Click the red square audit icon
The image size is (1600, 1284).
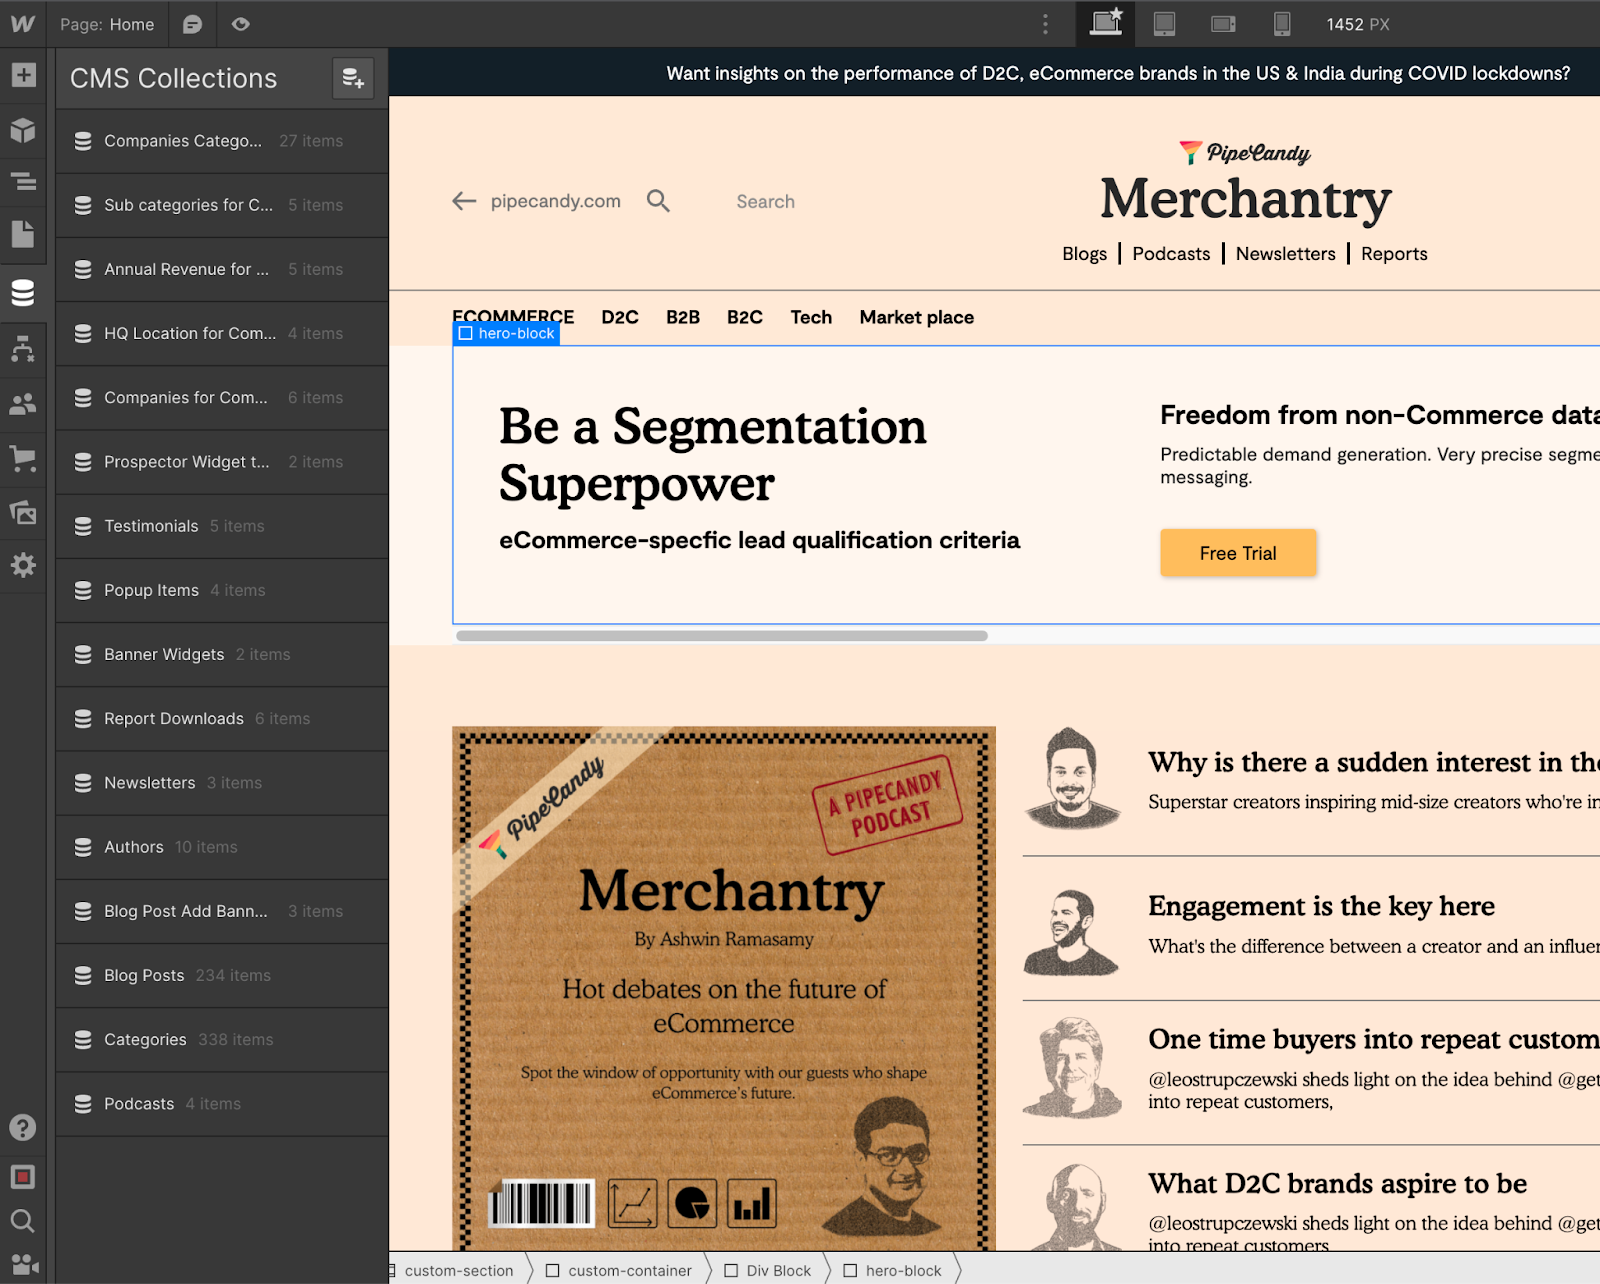tap(23, 1177)
